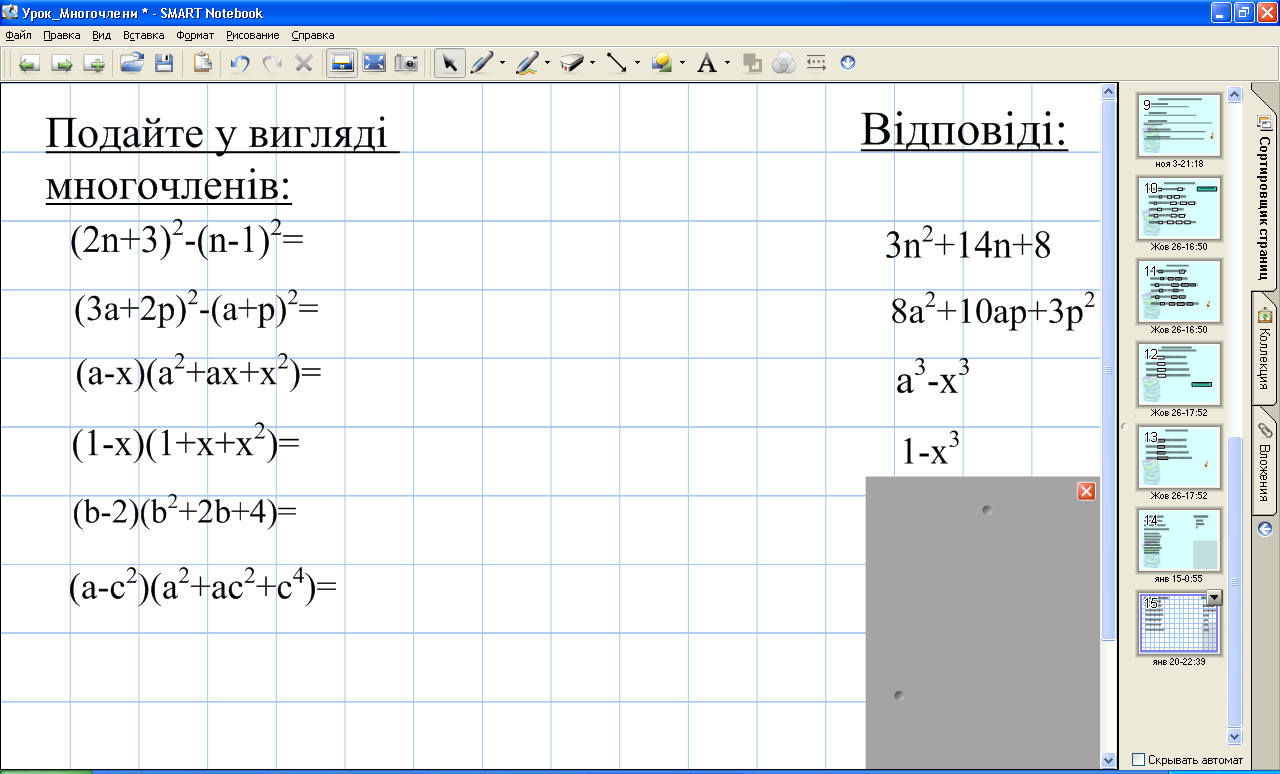The image size is (1280, 774).
Task: Open Text font dropdown arrow
Action: [728, 64]
